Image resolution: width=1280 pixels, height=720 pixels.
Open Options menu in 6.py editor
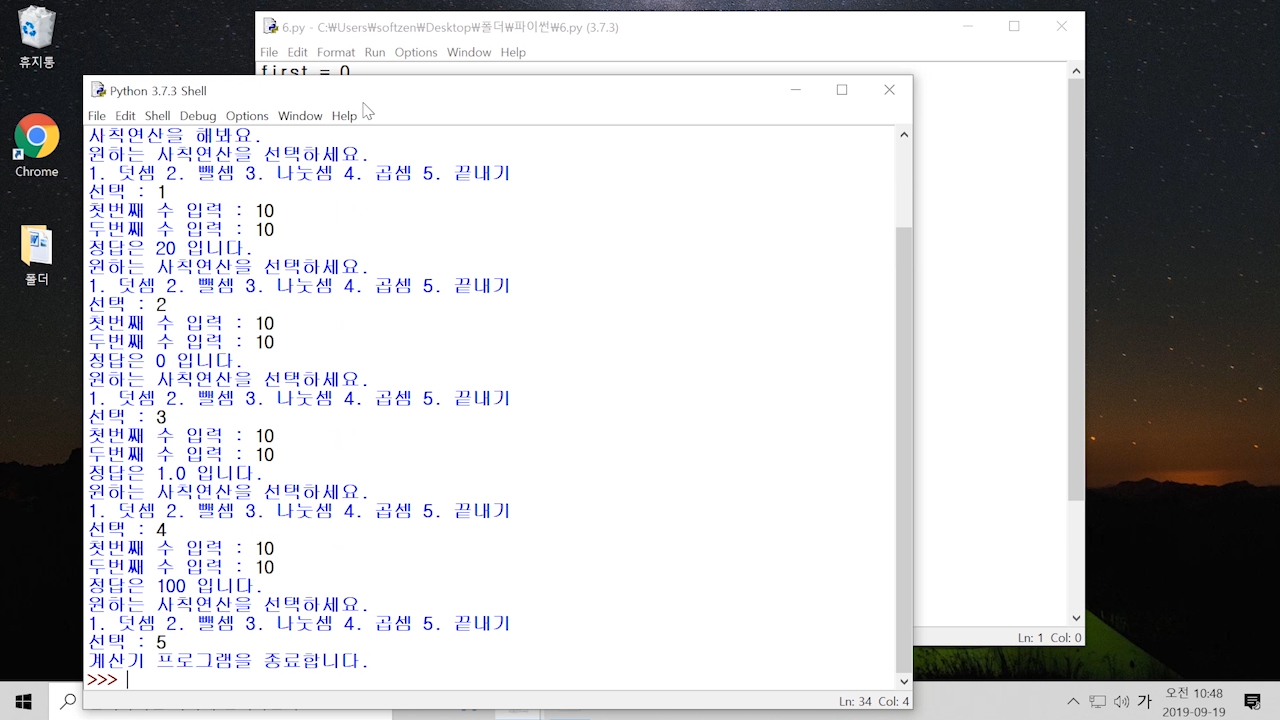click(416, 52)
